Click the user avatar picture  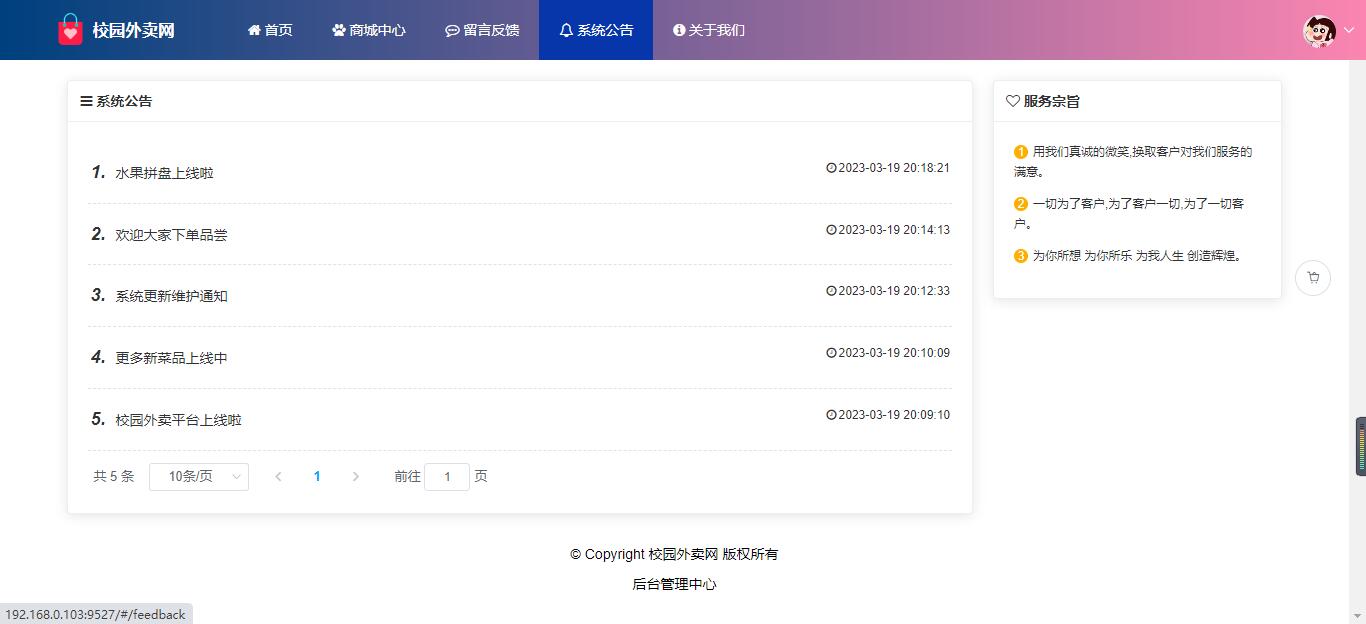click(1320, 30)
